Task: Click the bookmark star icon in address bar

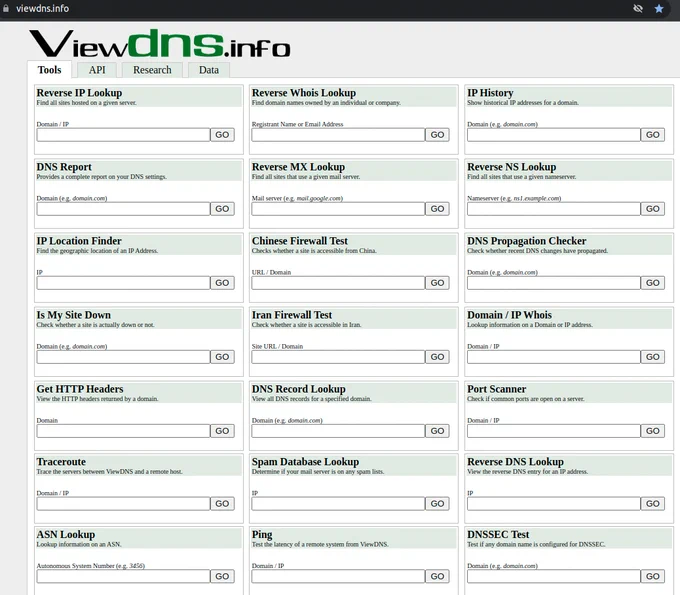Action: coord(659,9)
